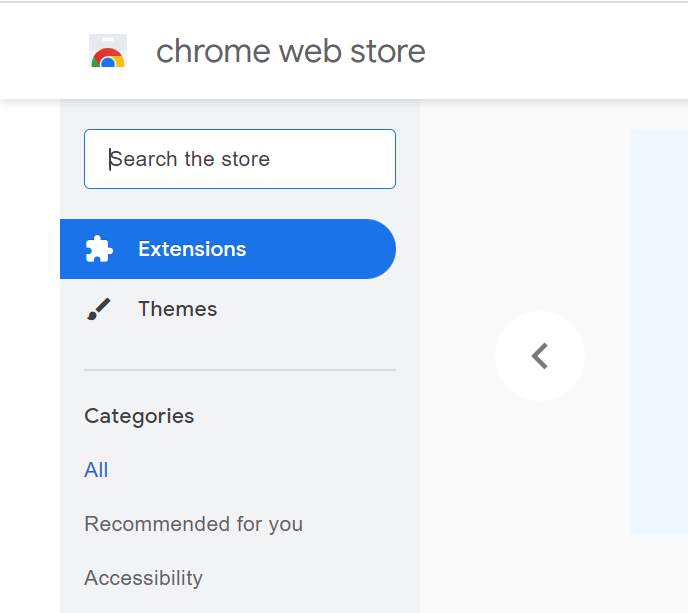Open the Recommended for you category

(x=193, y=524)
